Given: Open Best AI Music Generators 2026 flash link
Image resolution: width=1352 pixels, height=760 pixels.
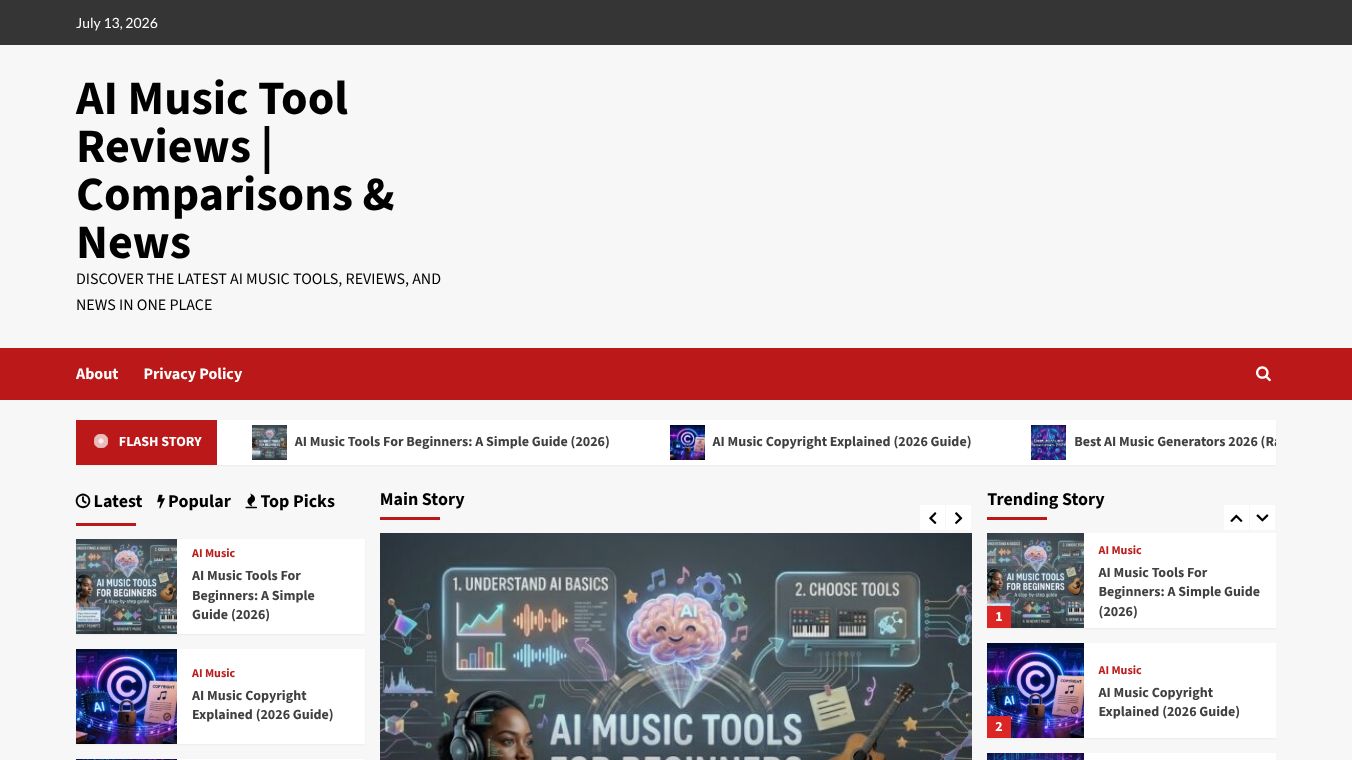Looking at the screenshot, I should pyautogui.click(x=1174, y=442).
